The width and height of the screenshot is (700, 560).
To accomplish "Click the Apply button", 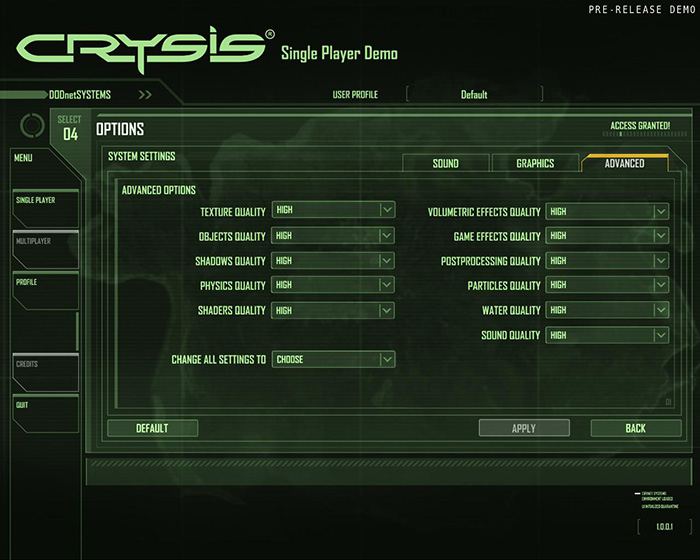I will click(524, 428).
